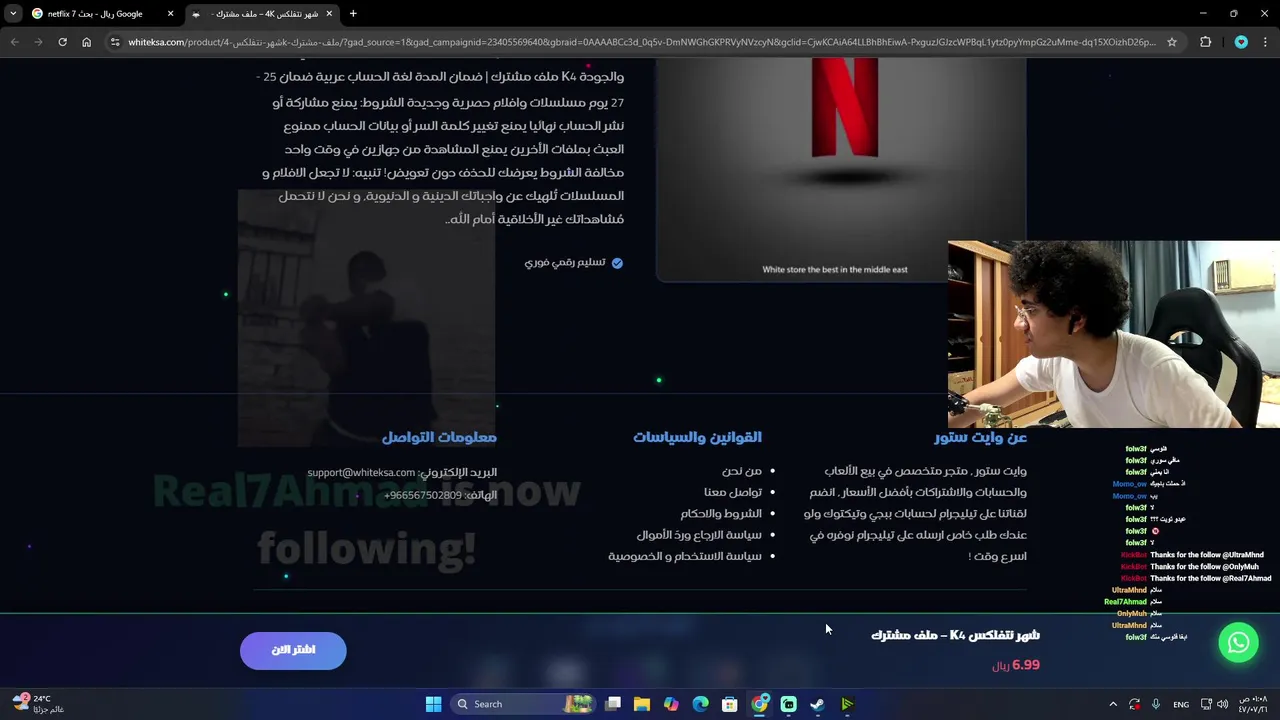Open الشروط والاحكام terms link

[x=721, y=514]
